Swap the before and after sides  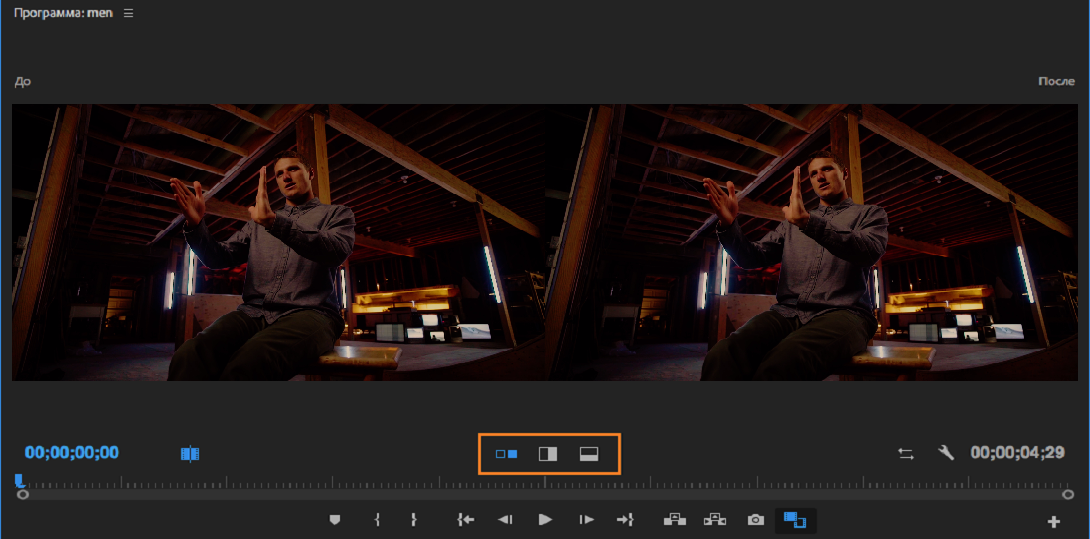(x=906, y=453)
